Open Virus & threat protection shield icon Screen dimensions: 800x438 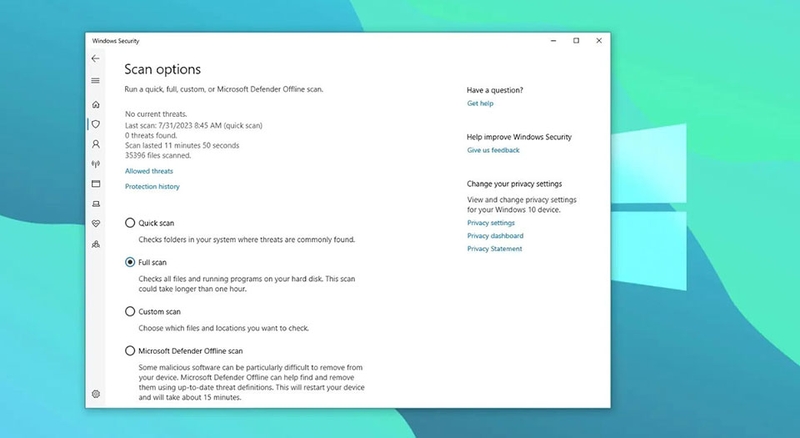pos(95,124)
